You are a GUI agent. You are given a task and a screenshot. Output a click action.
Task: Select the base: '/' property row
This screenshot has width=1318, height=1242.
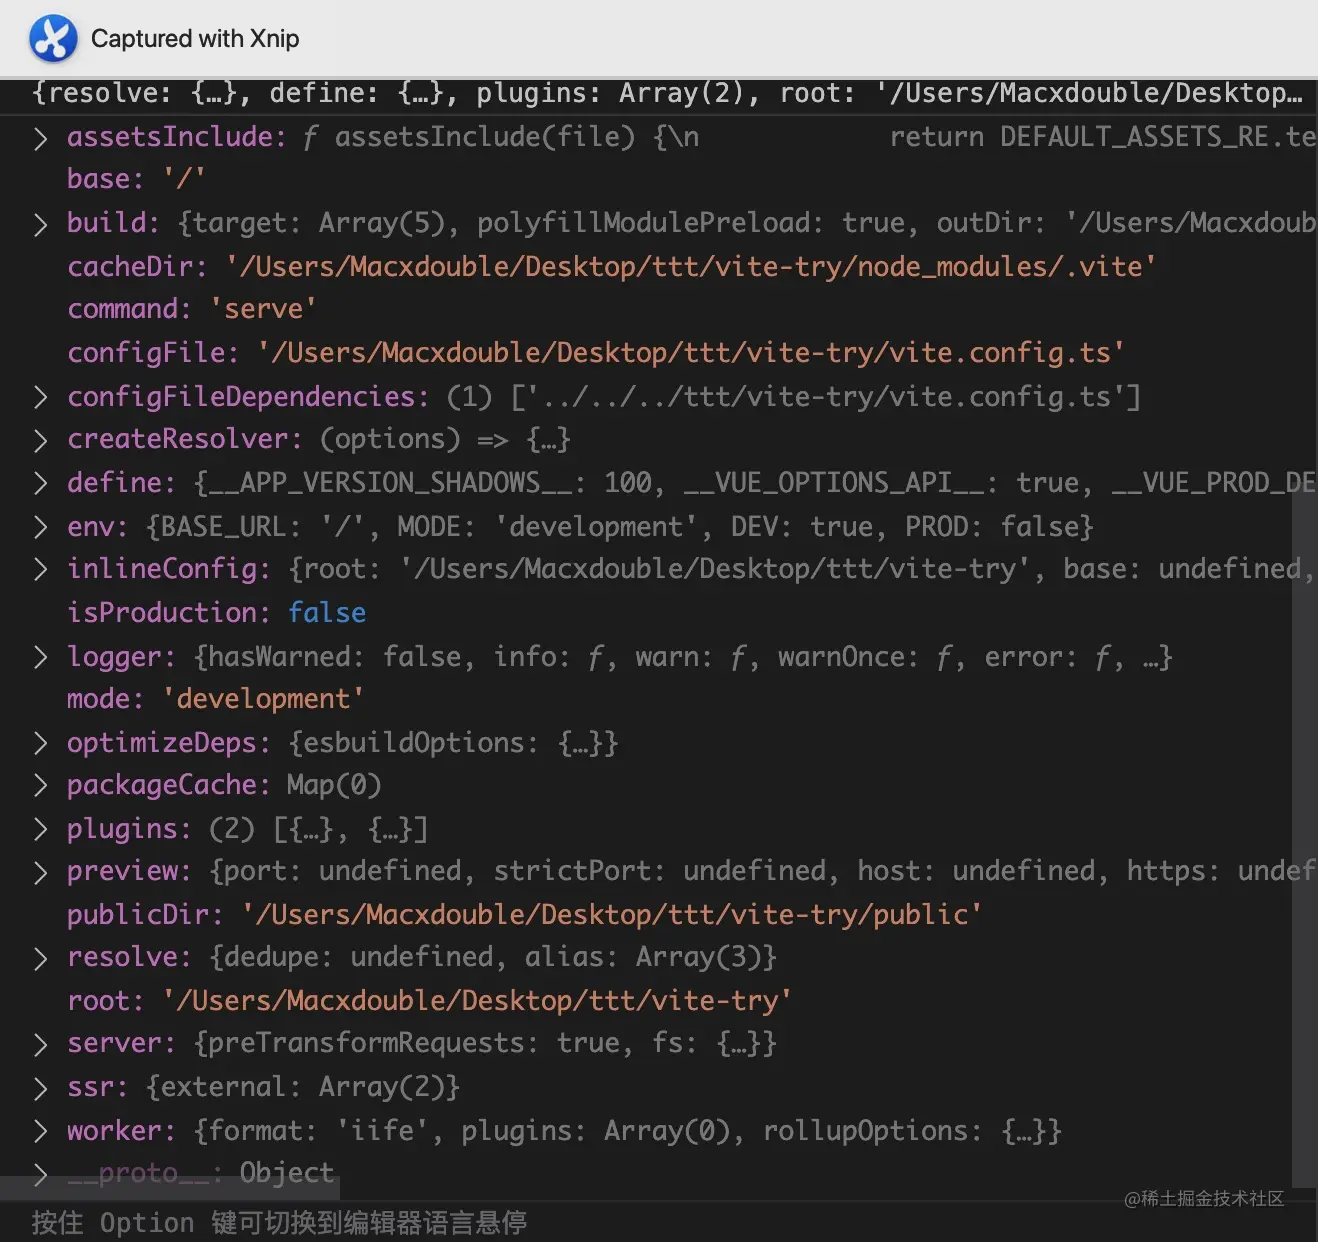(x=136, y=179)
